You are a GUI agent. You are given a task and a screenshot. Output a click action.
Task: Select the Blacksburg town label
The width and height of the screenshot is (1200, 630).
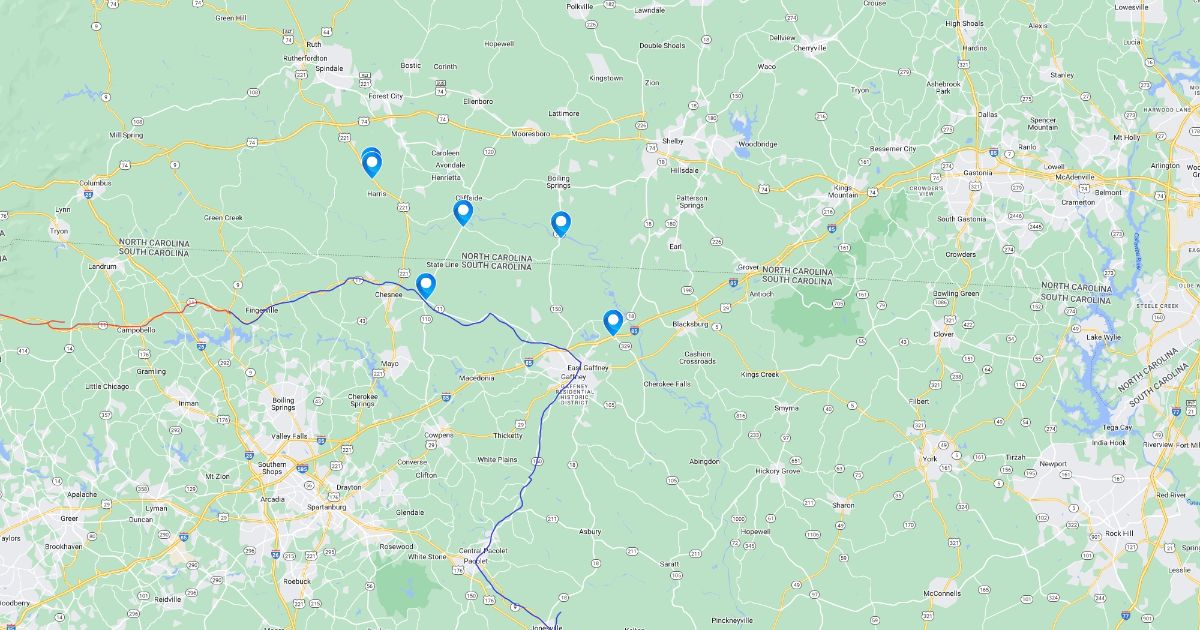coord(690,324)
